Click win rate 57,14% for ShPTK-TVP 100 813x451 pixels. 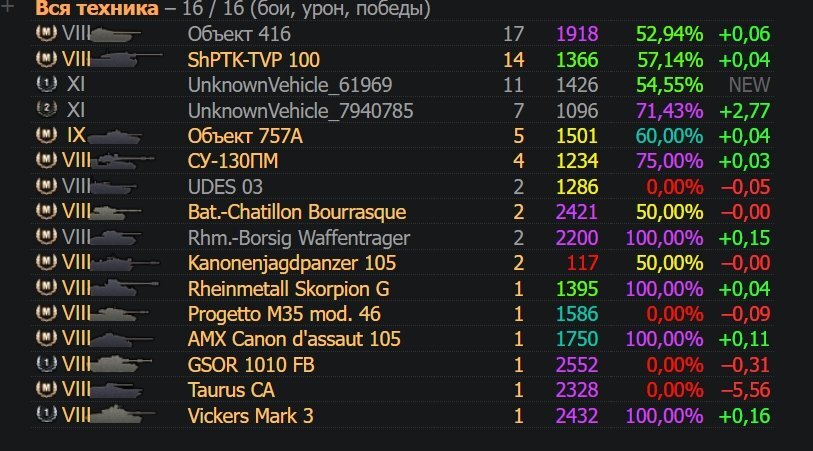click(x=670, y=60)
